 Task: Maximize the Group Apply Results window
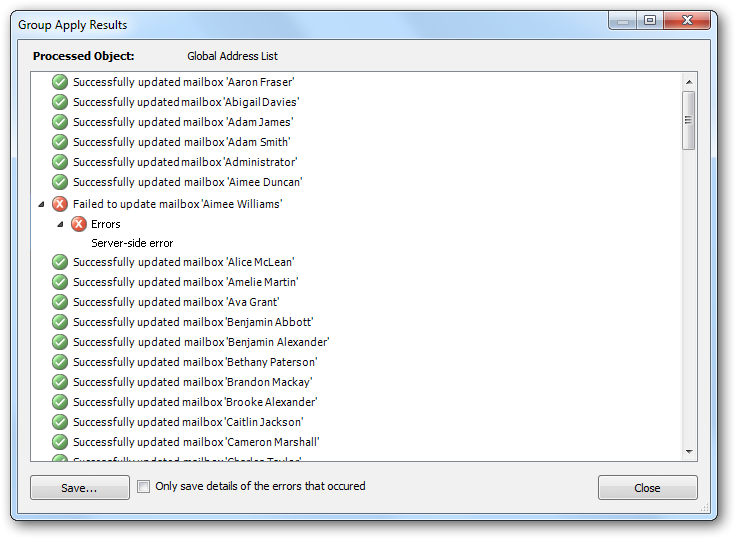tap(650, 20)
